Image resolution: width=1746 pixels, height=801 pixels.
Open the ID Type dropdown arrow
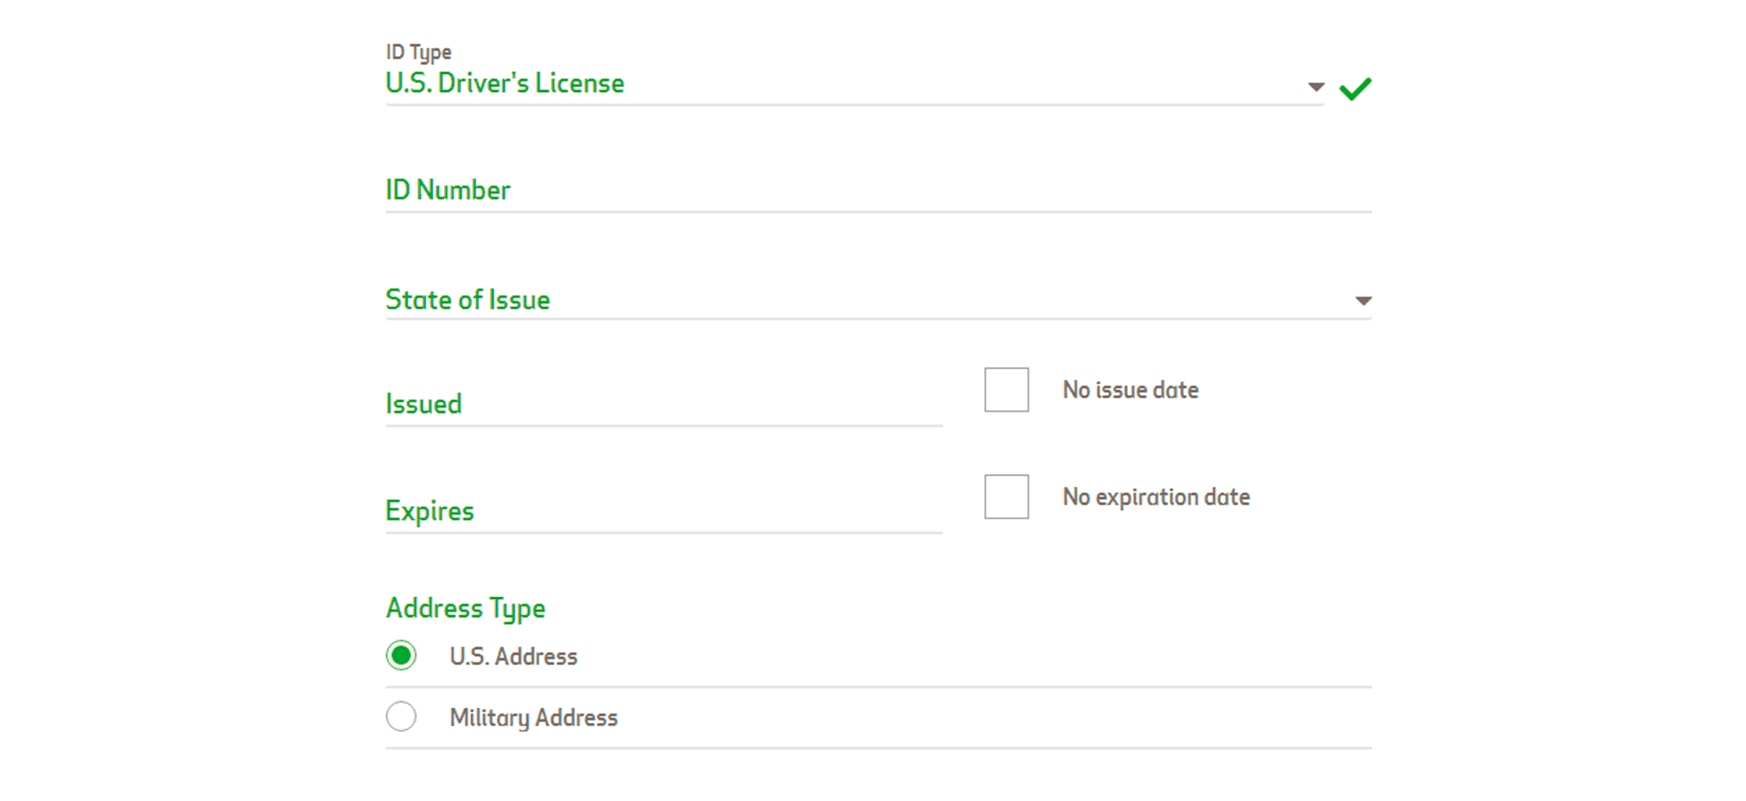pyautogui.click(x=1316, y=87)
